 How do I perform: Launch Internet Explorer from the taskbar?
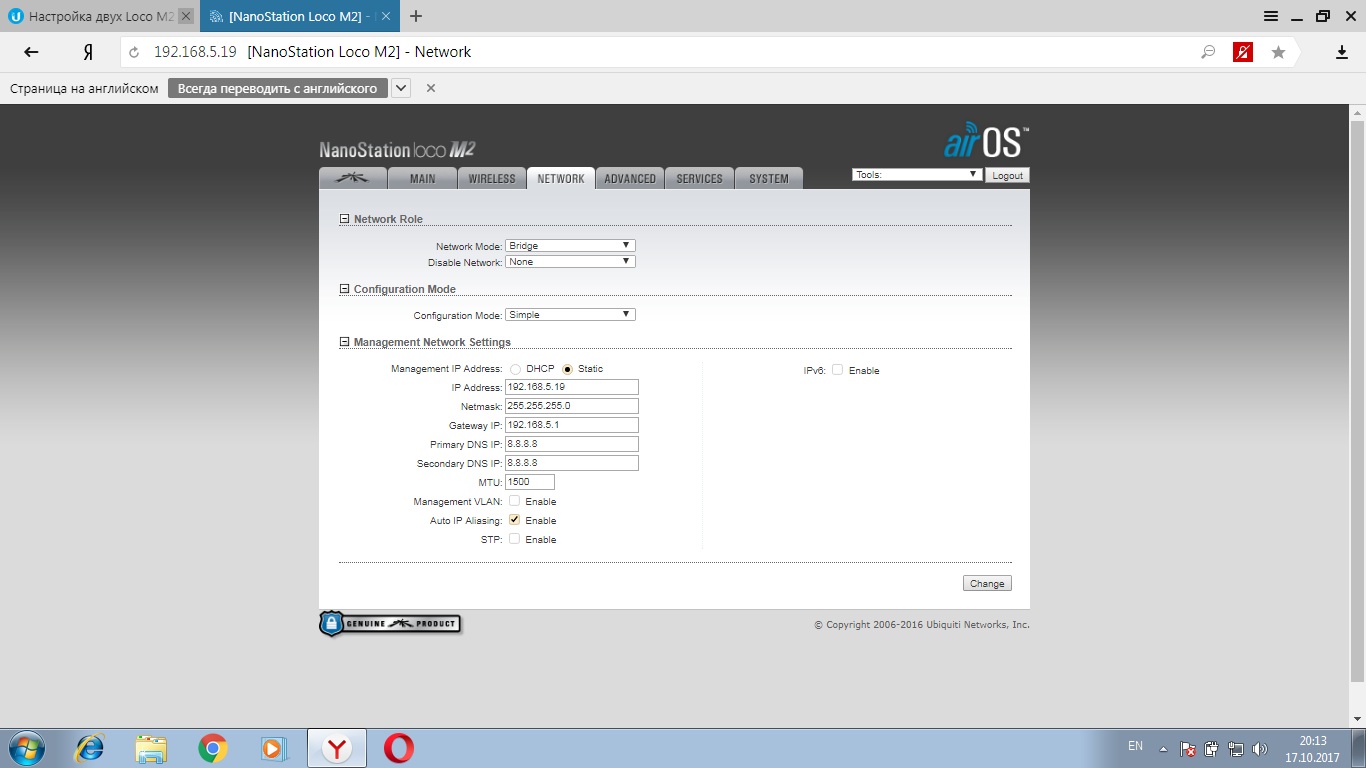pyautogui.click(x=90, y=748)
